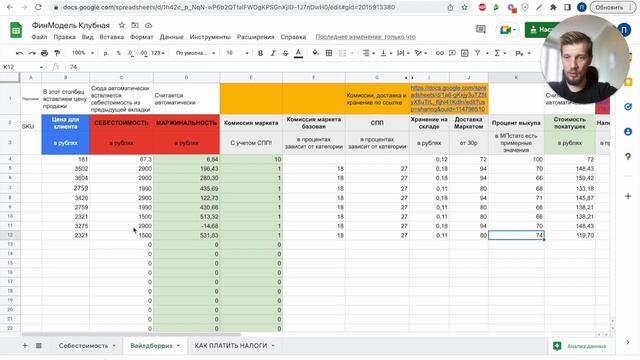Toggle strikethrough formatting
The width and height of the screenshot is (640, 360).
coord(285,53)
